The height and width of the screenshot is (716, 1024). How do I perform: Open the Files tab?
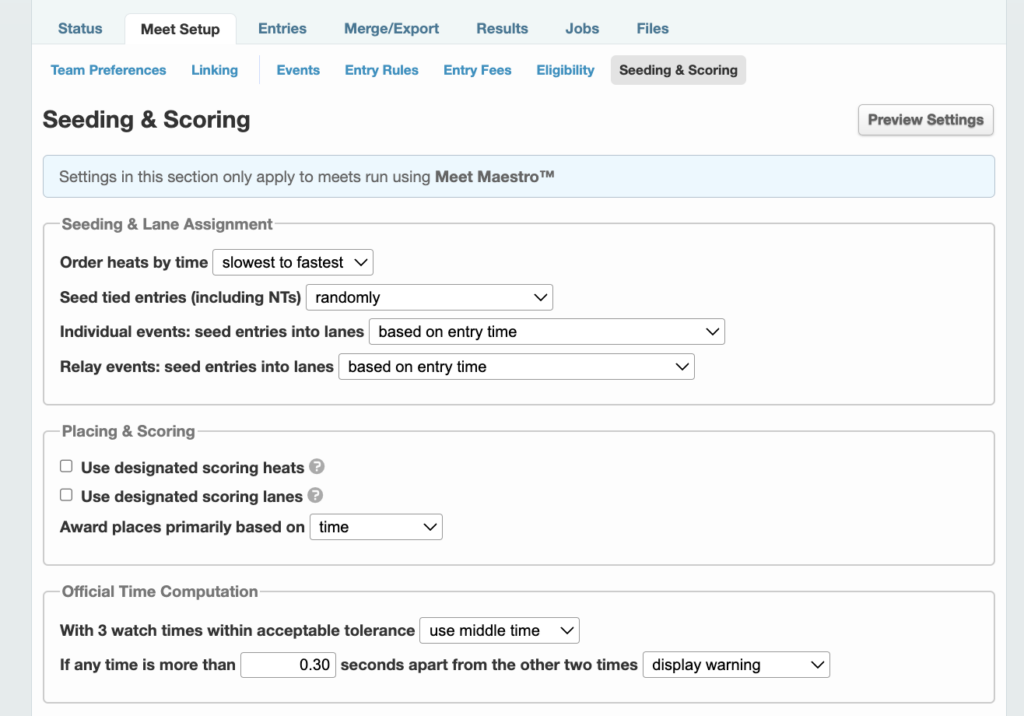[x=652, y=29]
